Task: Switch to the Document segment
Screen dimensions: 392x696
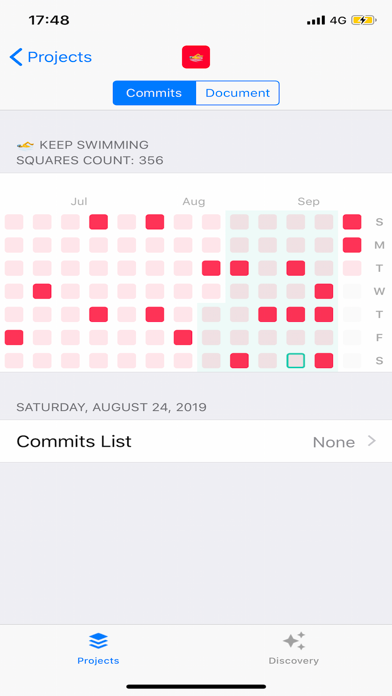Action: pyautogui.click(x=238, y=93)
